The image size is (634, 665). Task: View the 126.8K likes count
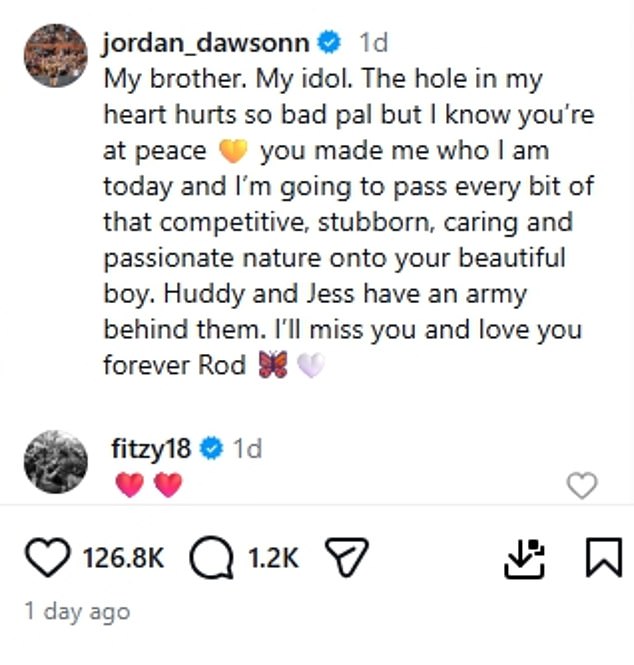[123, 558]
